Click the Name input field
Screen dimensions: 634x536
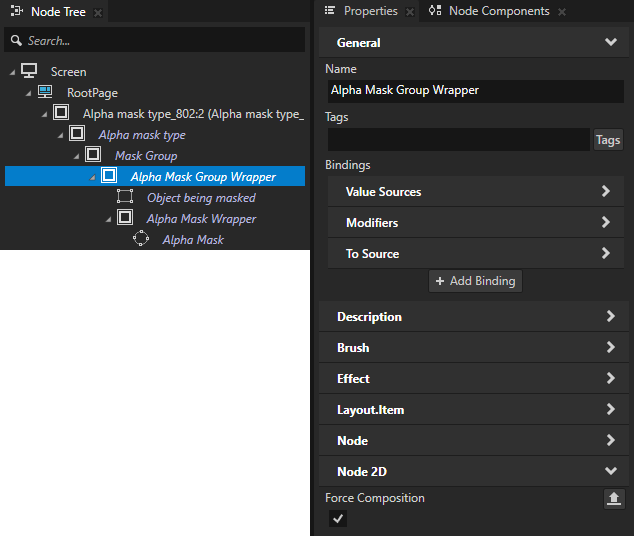tap(475, 90)
